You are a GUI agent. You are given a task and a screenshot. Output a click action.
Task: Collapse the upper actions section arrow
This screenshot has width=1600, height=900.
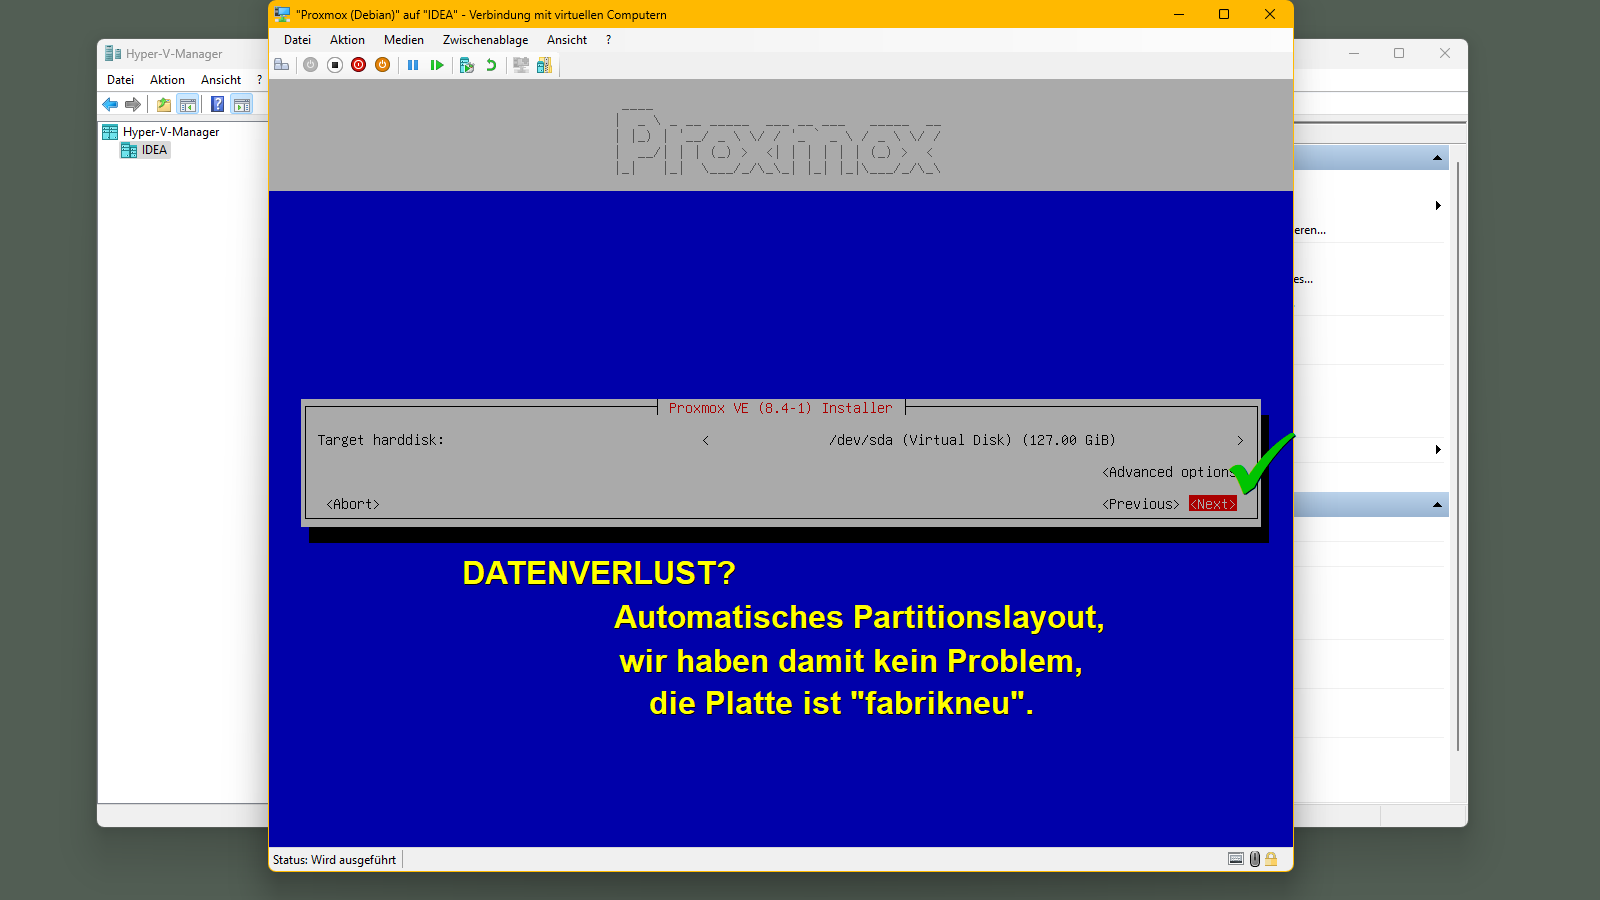coord(1437,158)
